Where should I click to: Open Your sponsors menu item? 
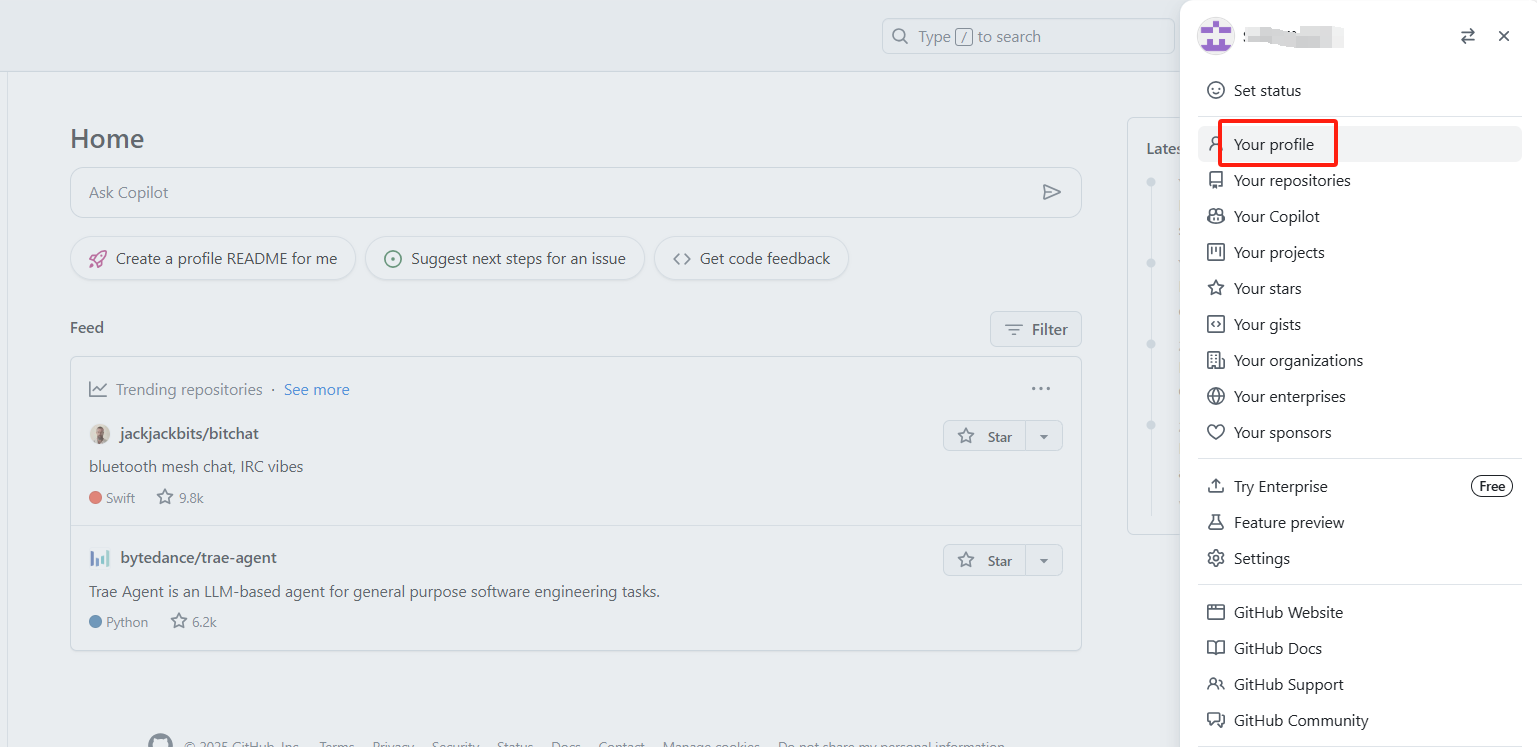tap(1360, 432)
